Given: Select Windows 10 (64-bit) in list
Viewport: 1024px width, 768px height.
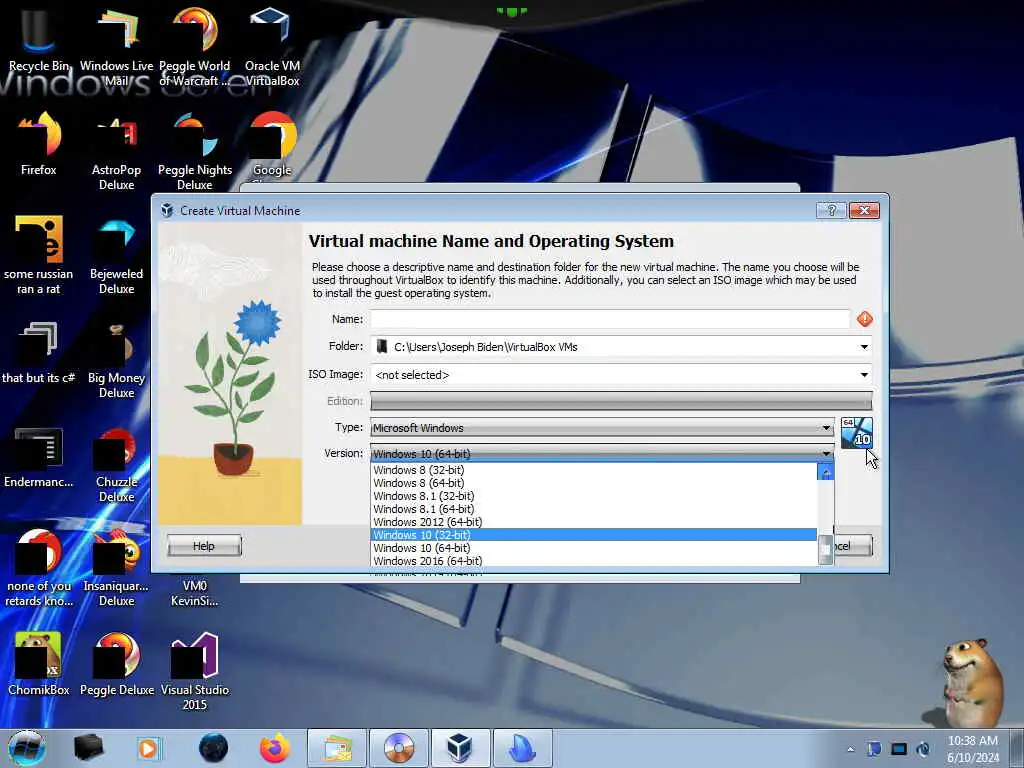Looking at the screenshot, I should (x=594, y=548).
